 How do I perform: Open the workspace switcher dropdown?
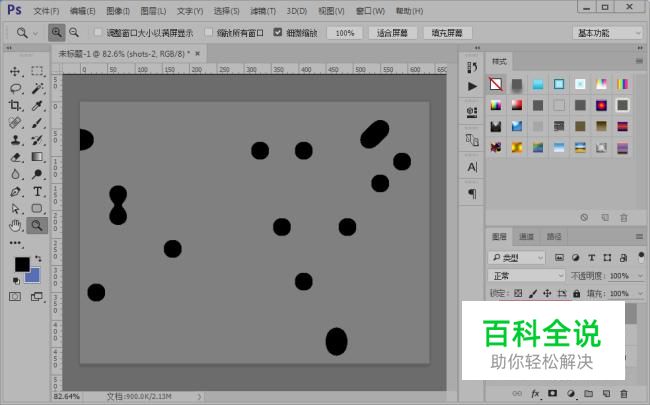click(608, 33)
